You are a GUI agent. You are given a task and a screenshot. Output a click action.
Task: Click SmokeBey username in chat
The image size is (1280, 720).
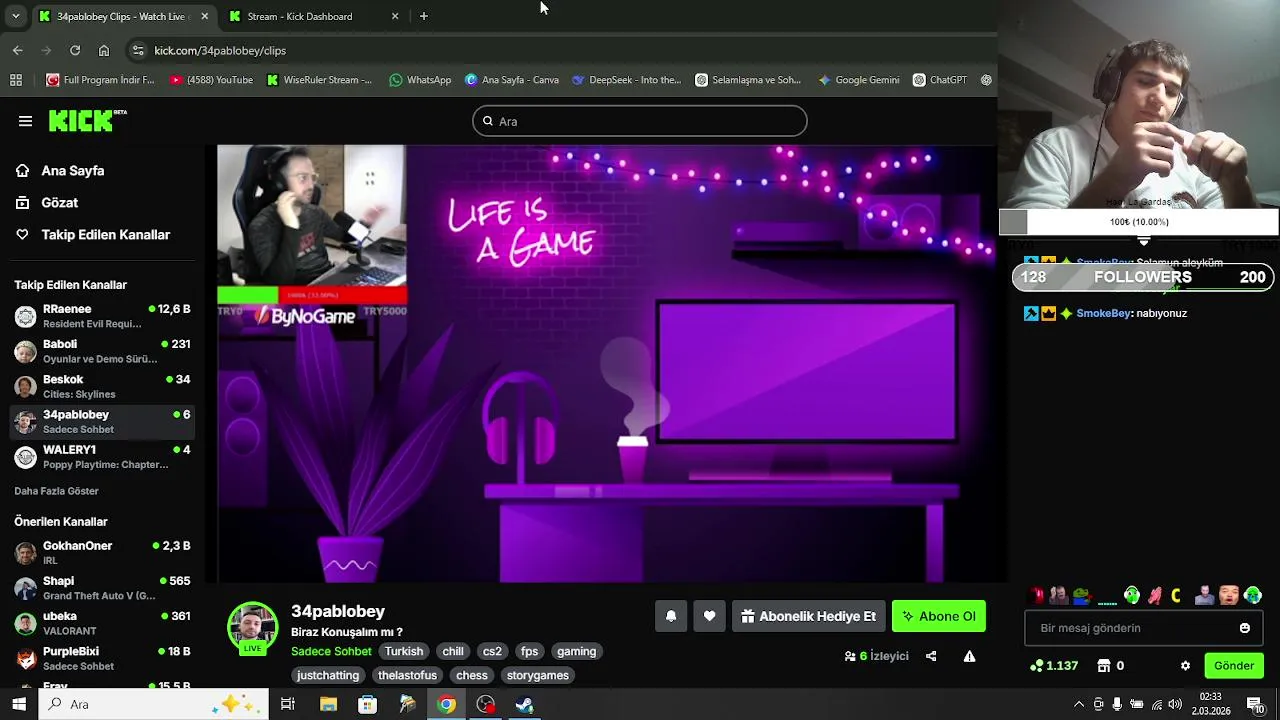1103,313
